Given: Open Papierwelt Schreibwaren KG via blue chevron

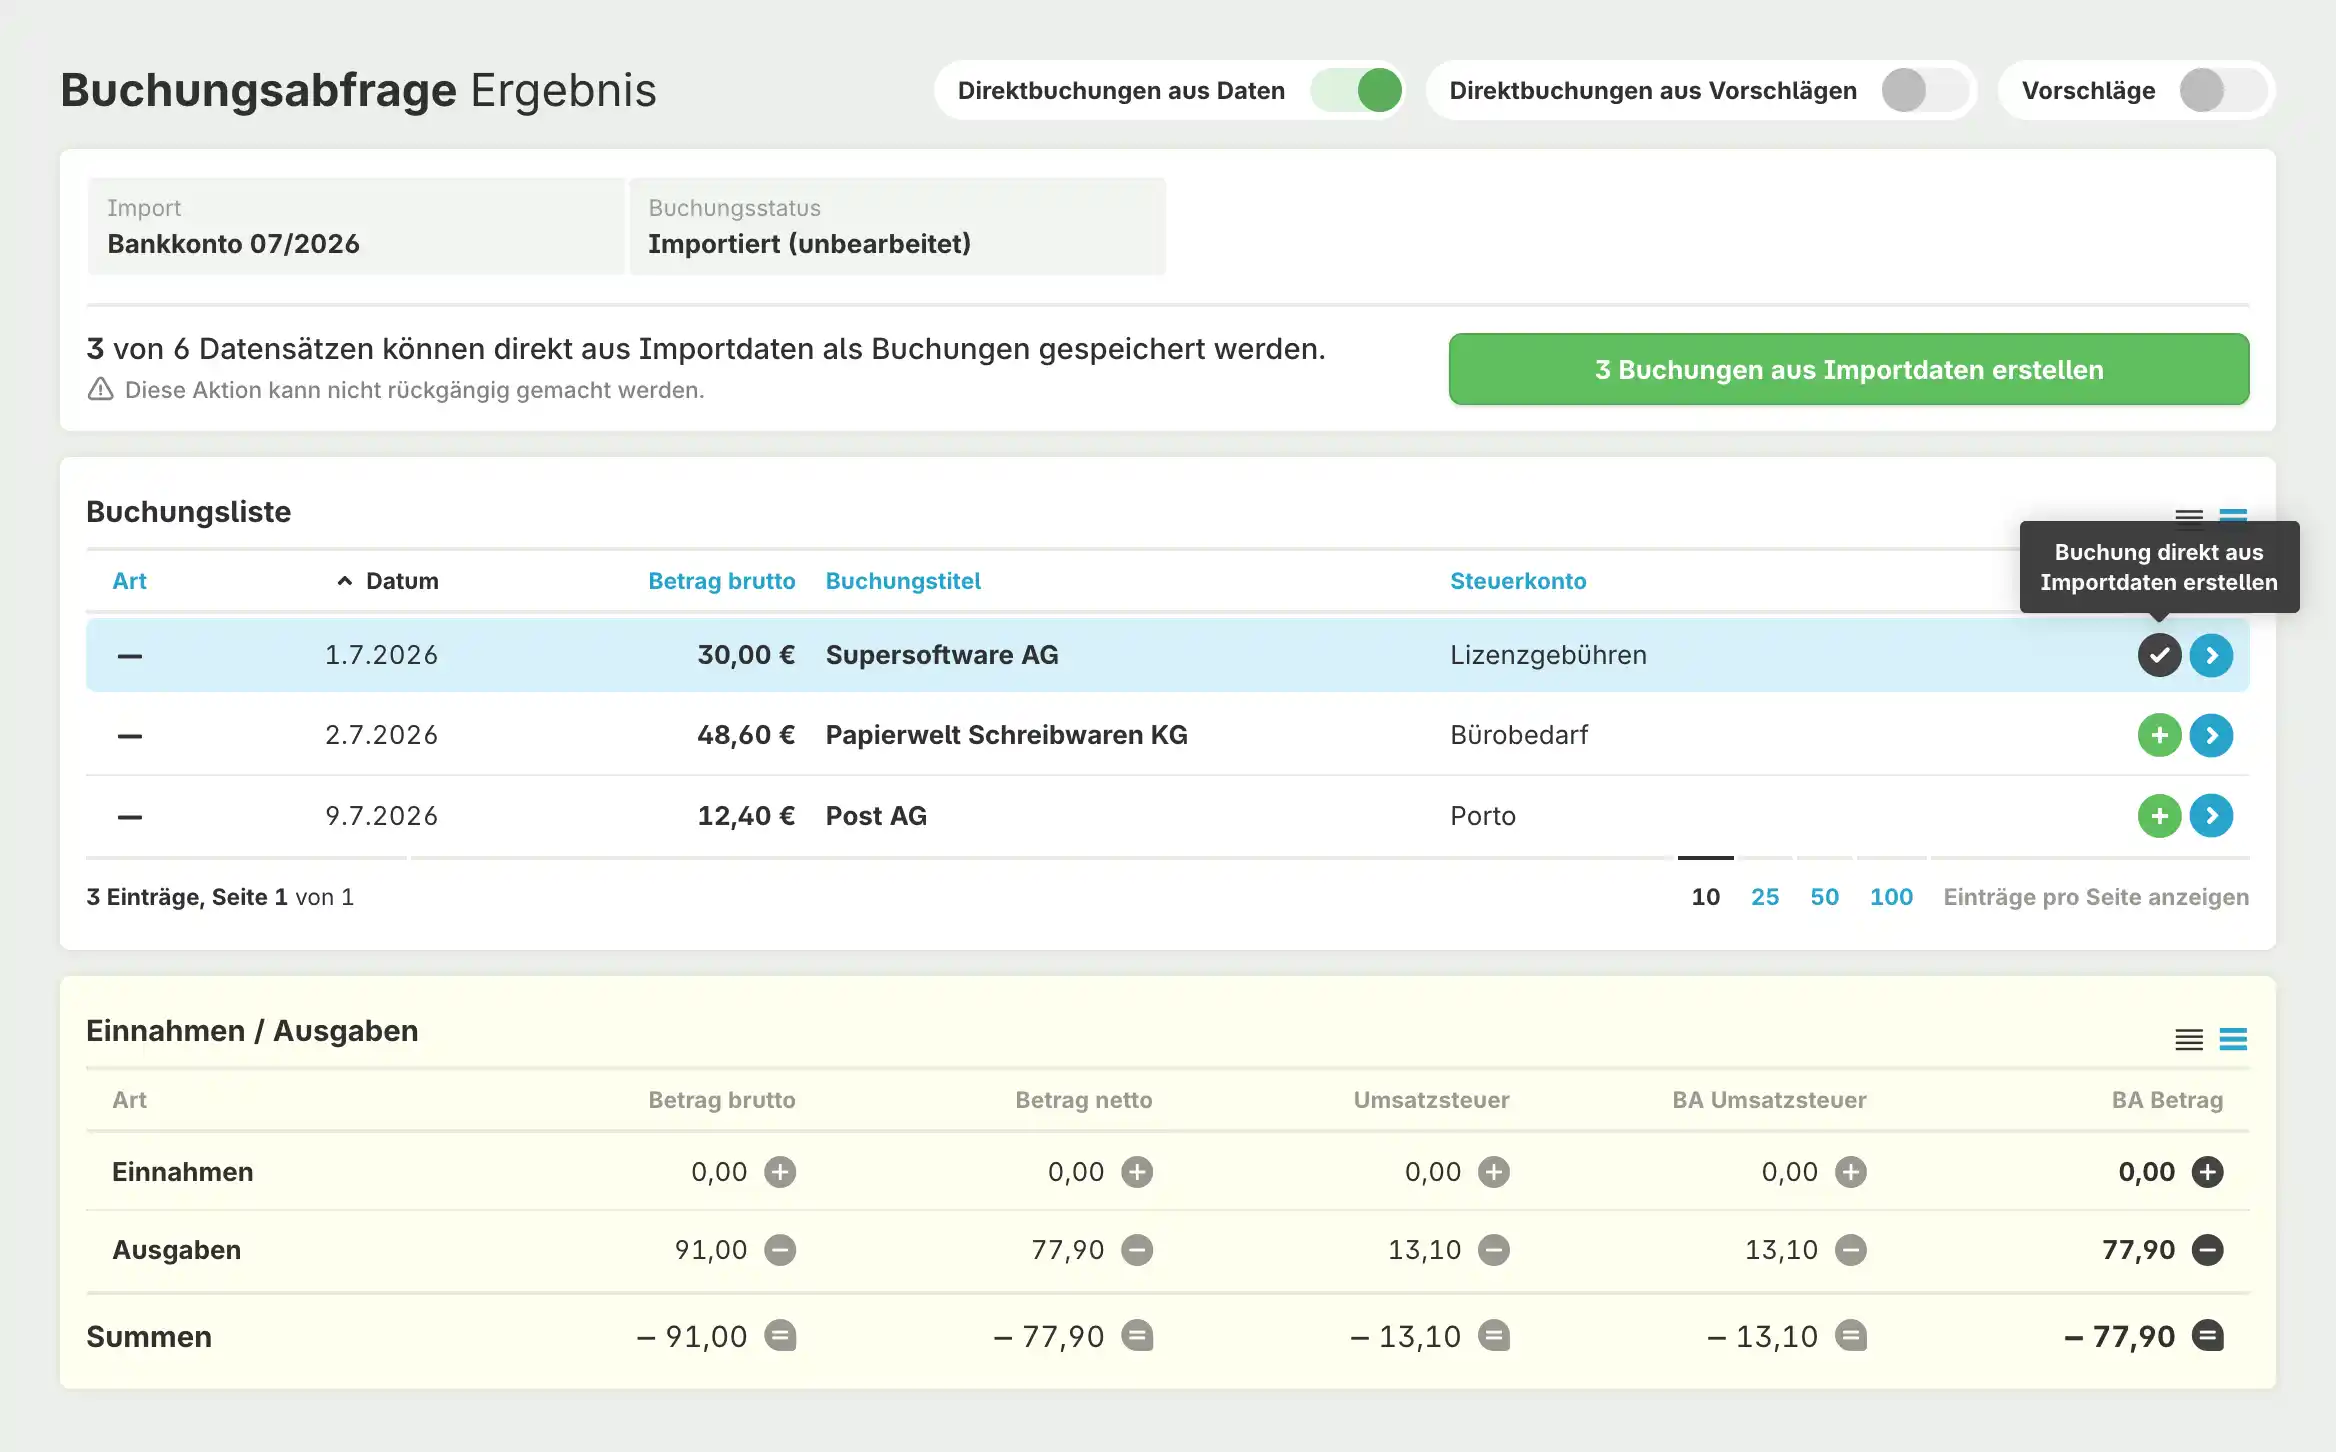Looking at the screenshot, I should (2211, 735).
